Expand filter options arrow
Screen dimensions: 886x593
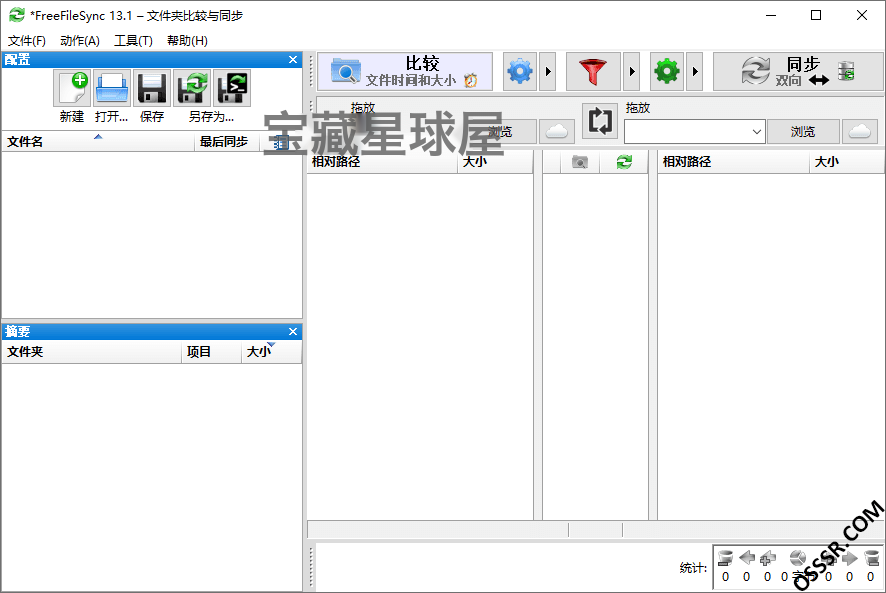pos(632,72)
